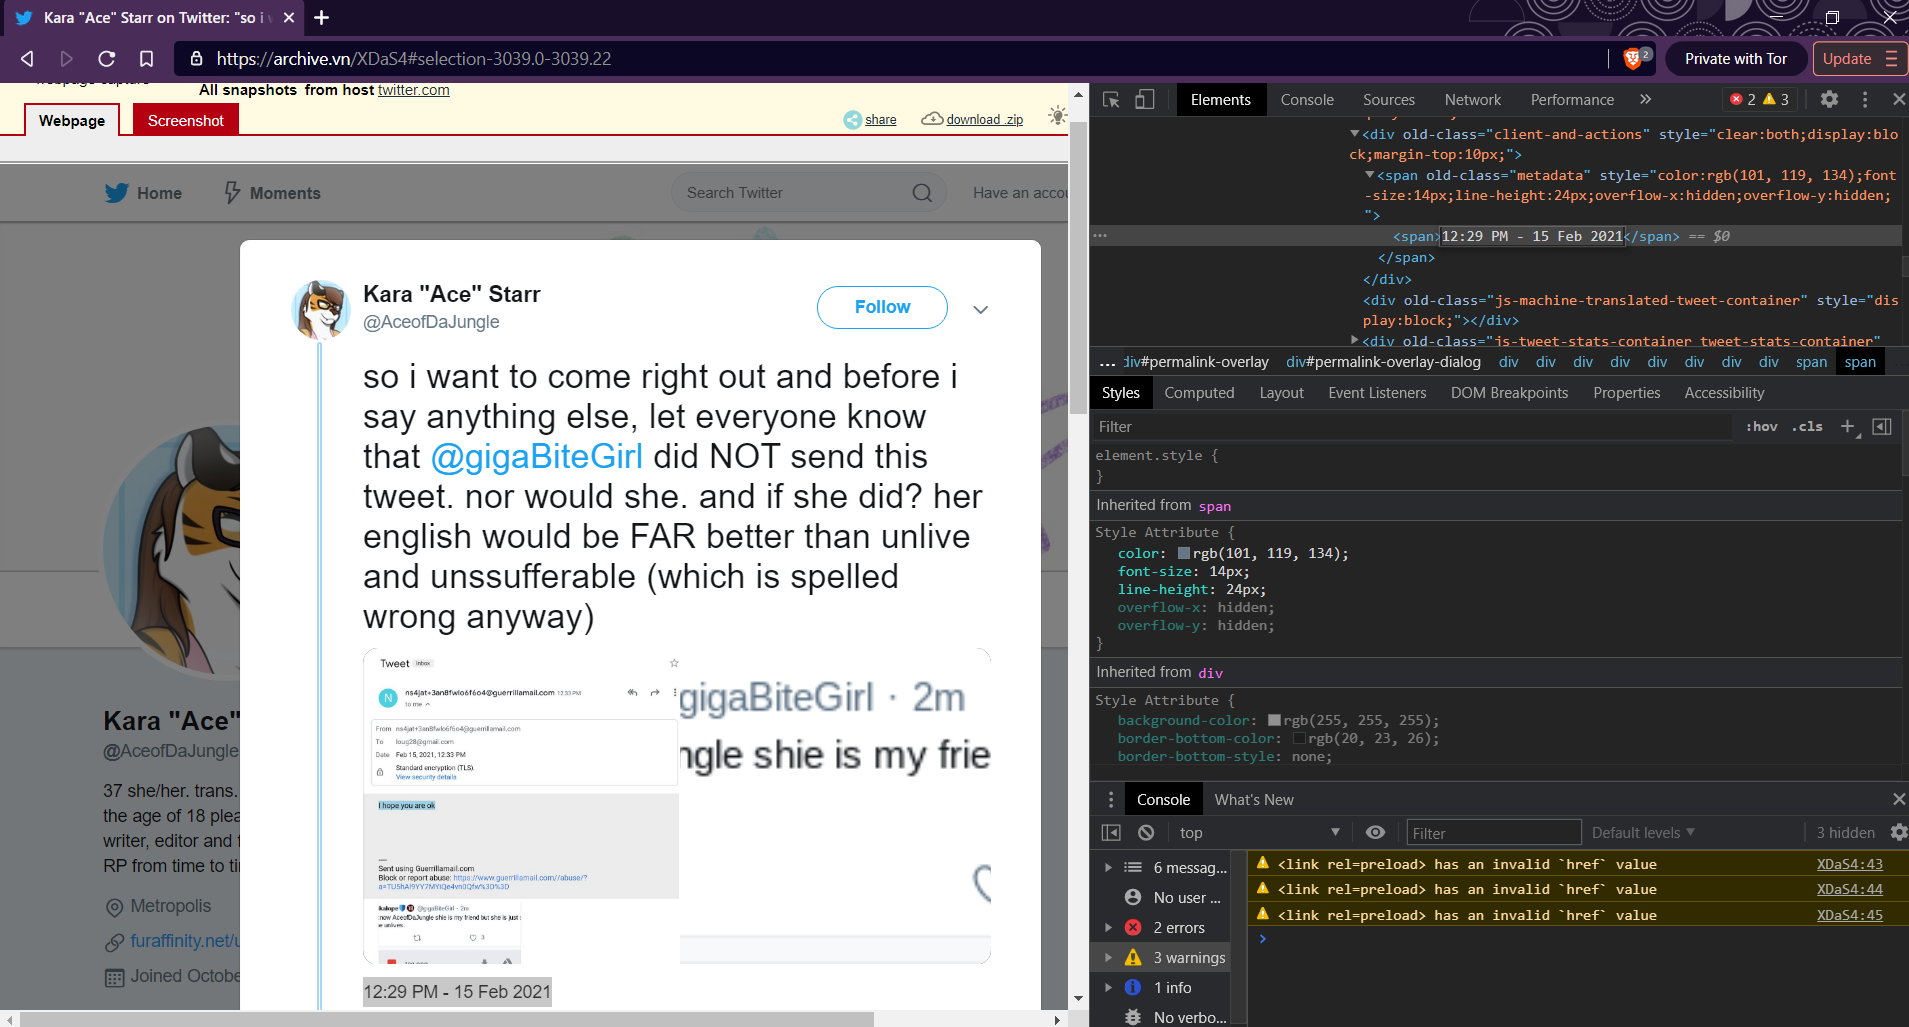This screenshot has height=1027, width=1909.
Task: Open the What's New drawer tab
Action: [1254, 799]
